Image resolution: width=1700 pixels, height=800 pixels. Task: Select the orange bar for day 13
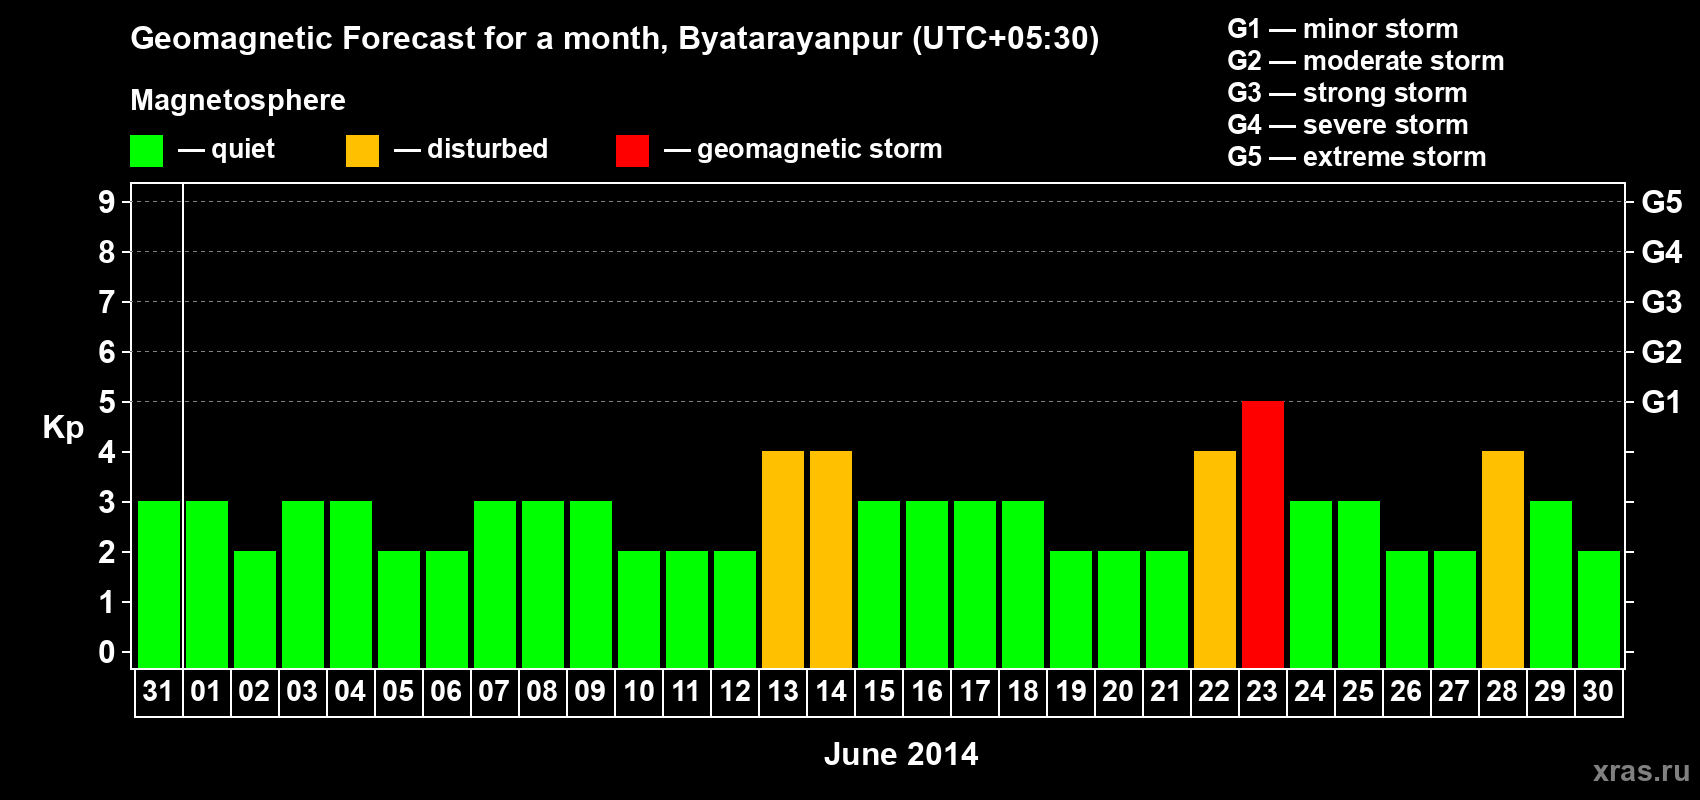(x=783, y=559)
